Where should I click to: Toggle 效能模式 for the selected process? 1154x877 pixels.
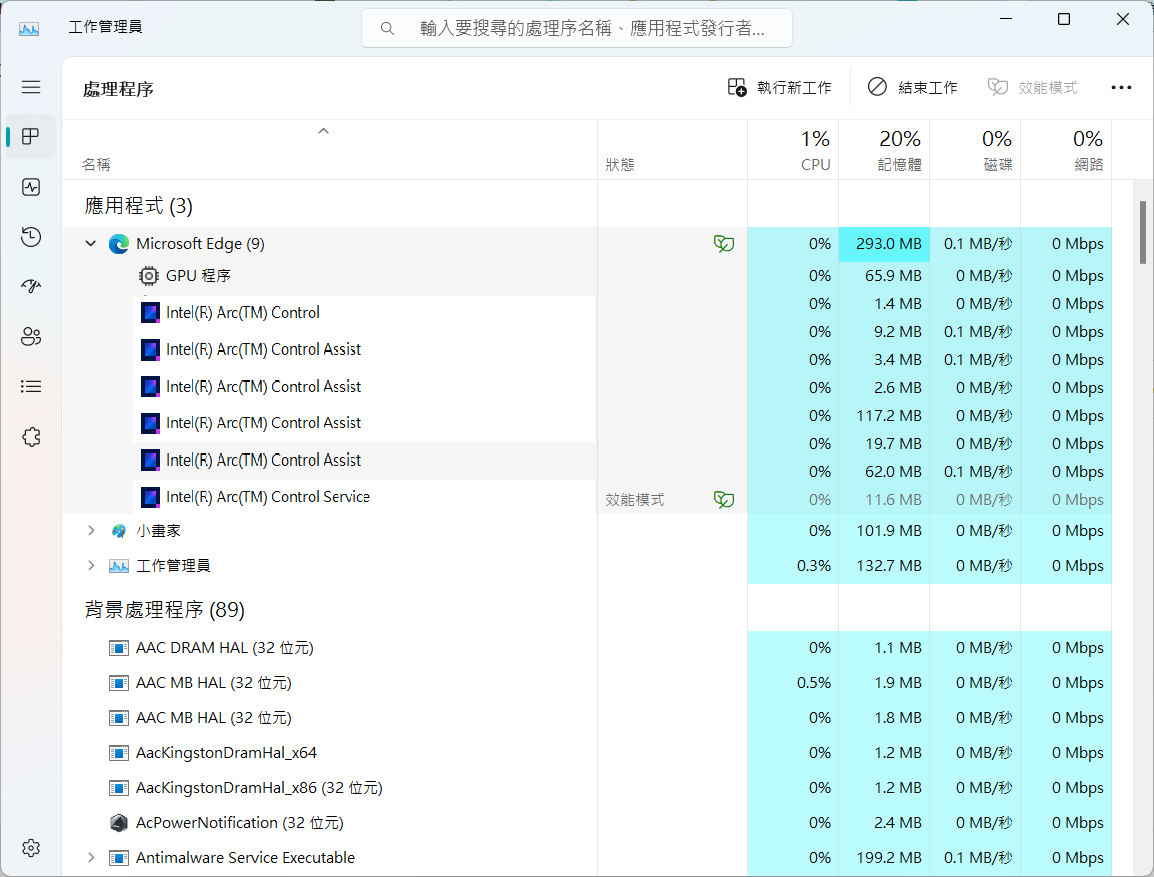coord(1032,88)
